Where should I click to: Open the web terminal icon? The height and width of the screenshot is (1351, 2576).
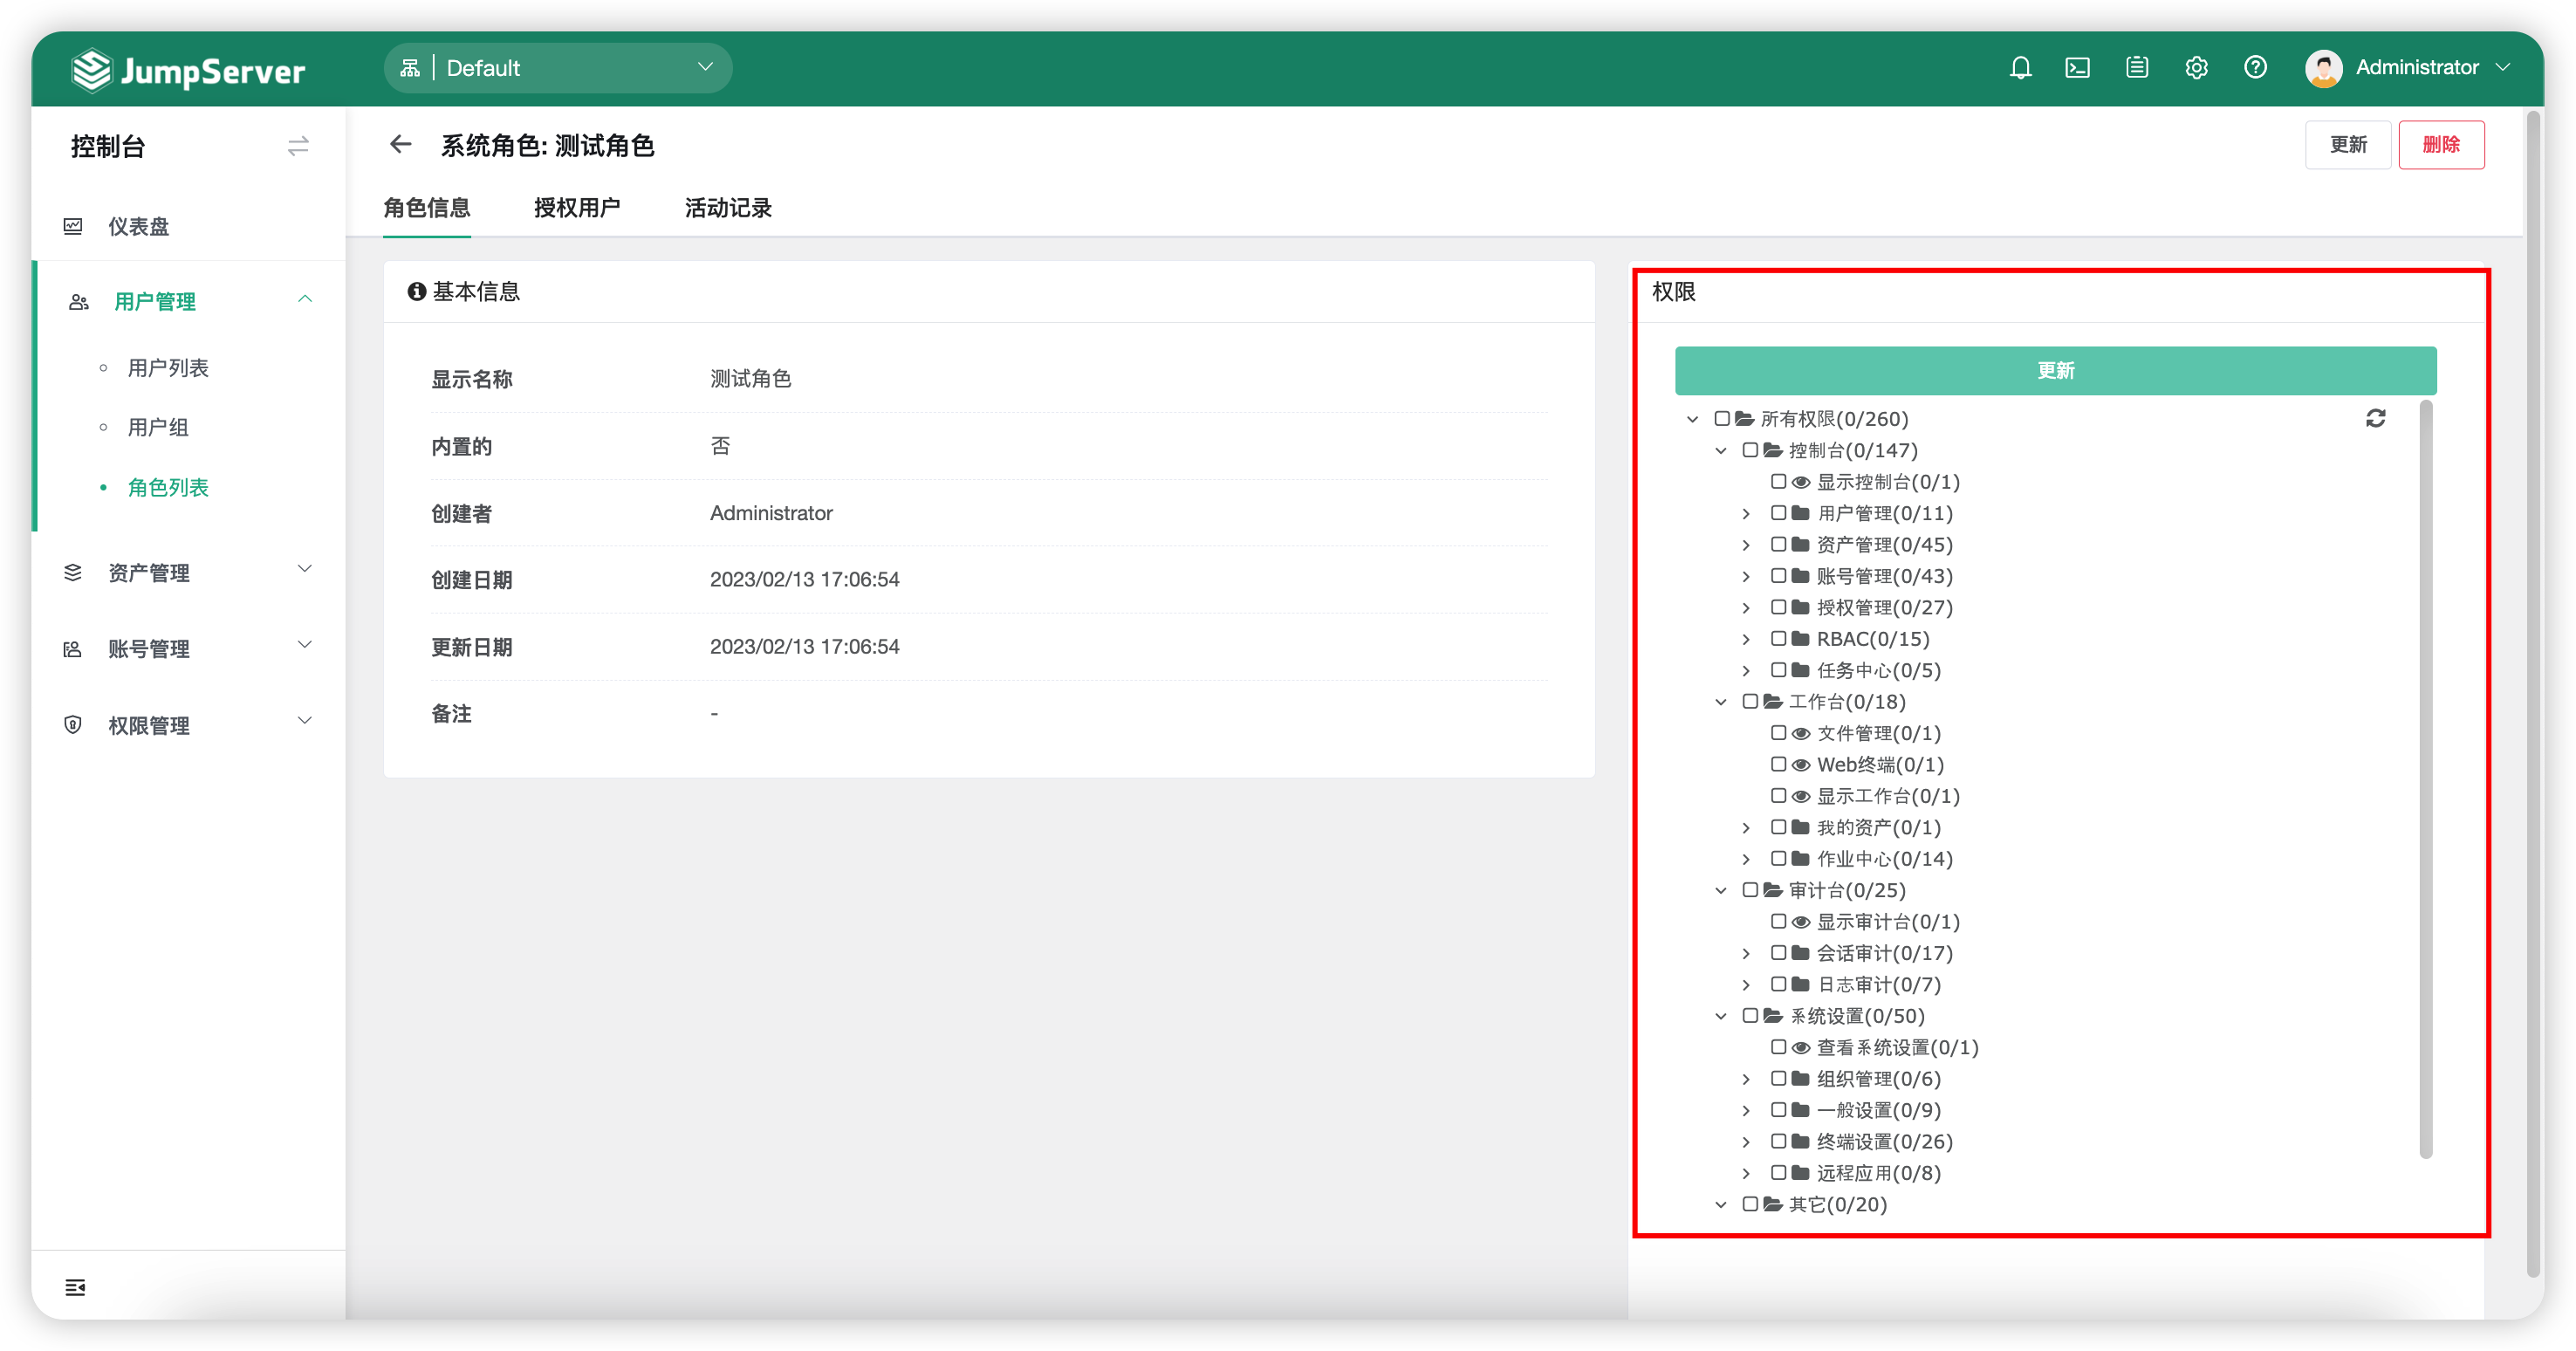(x=2078, y=67)
